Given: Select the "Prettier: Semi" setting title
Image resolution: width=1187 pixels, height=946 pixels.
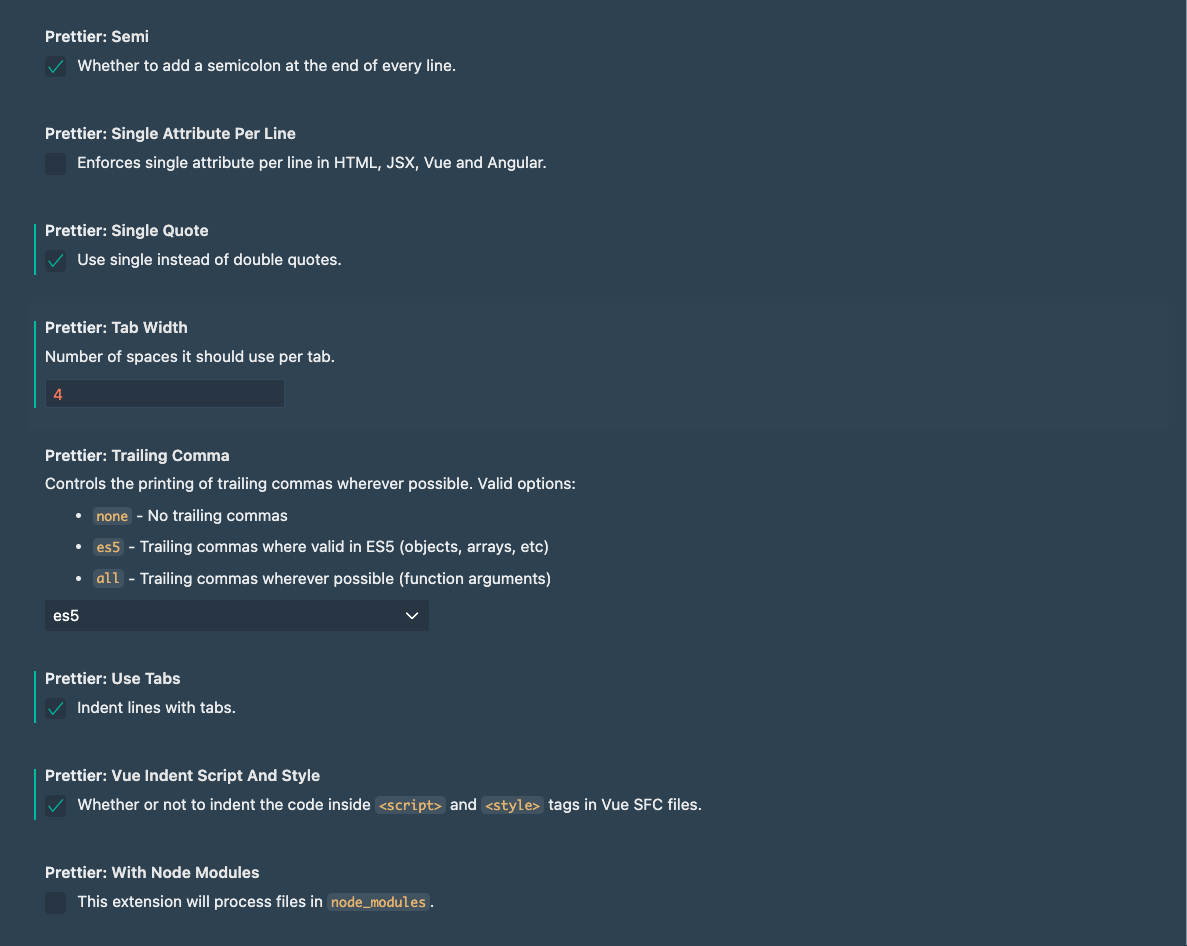Looking at the screenshot, I should [x=97, y=37].
